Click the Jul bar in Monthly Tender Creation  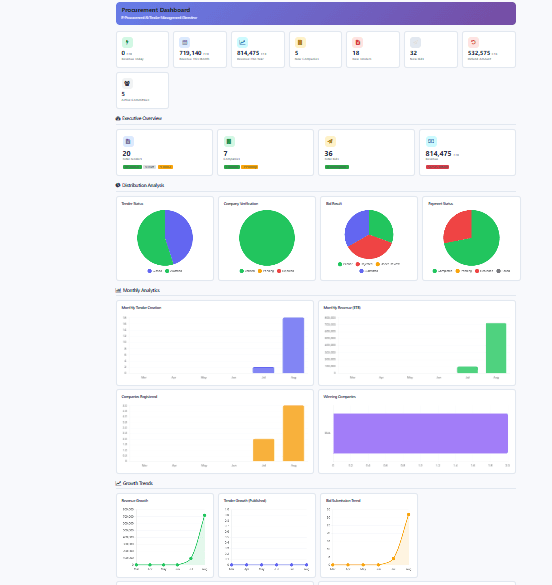pos(263,370)
